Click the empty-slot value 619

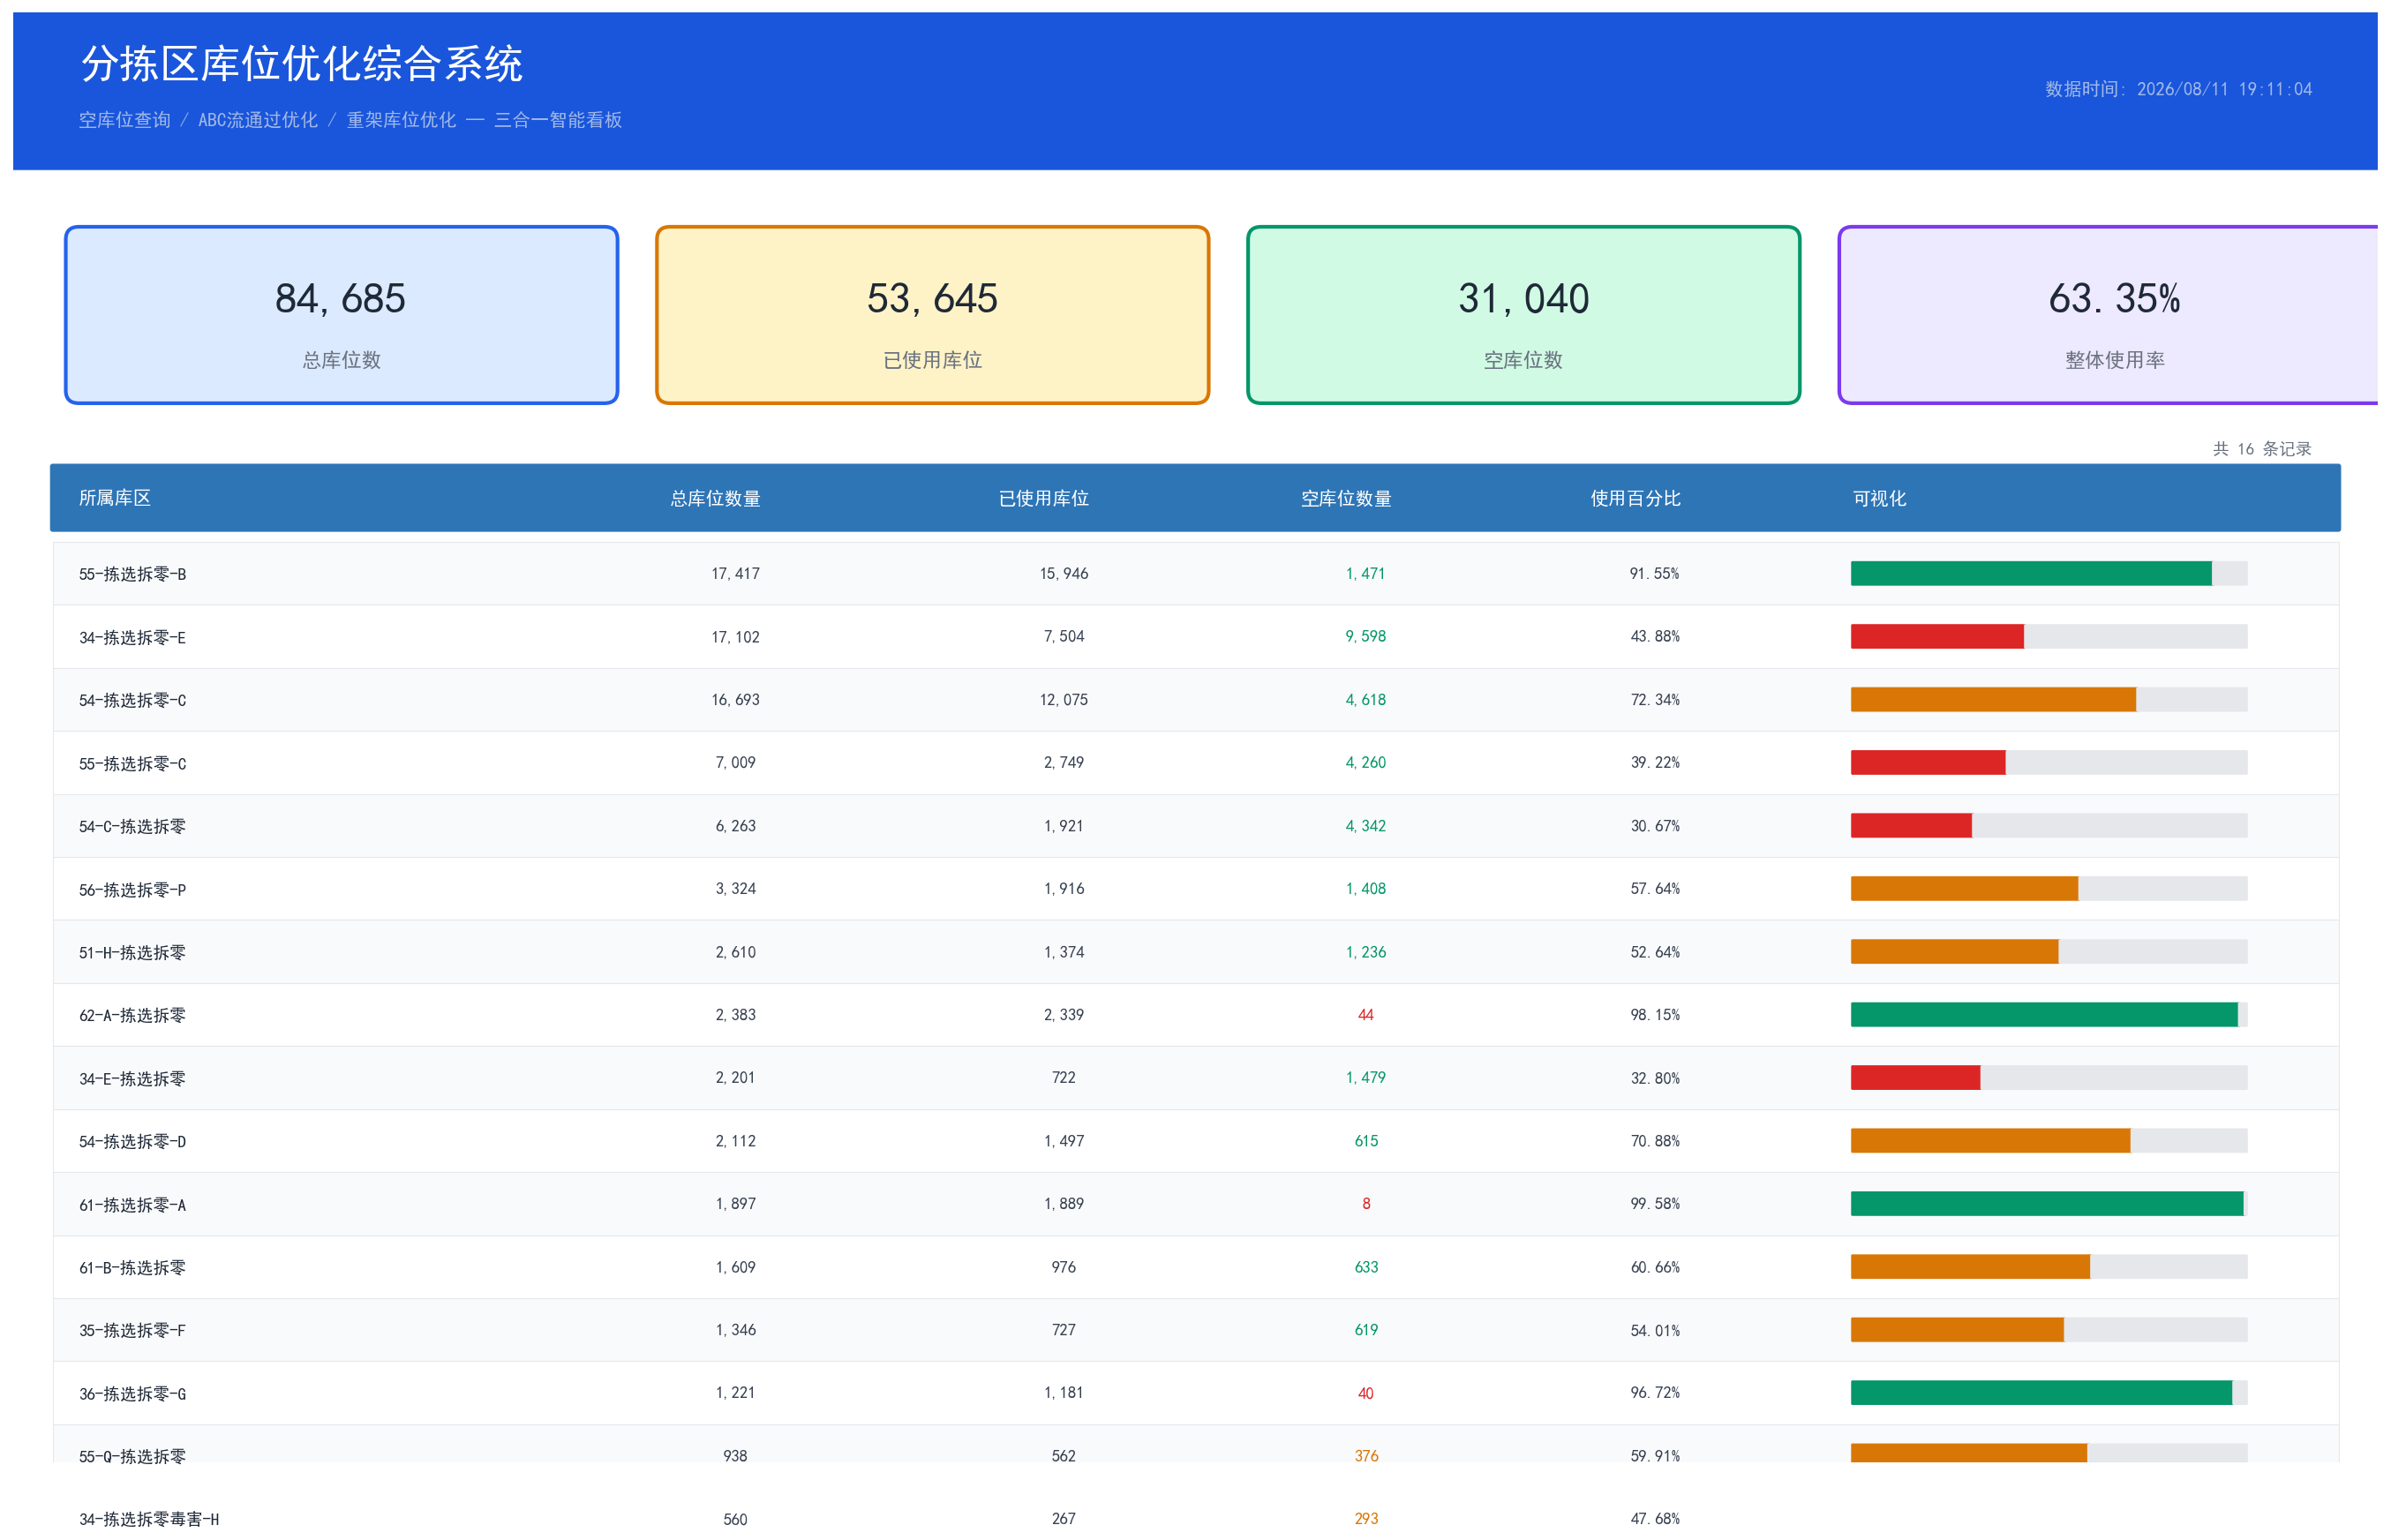coord(1365,1329)
